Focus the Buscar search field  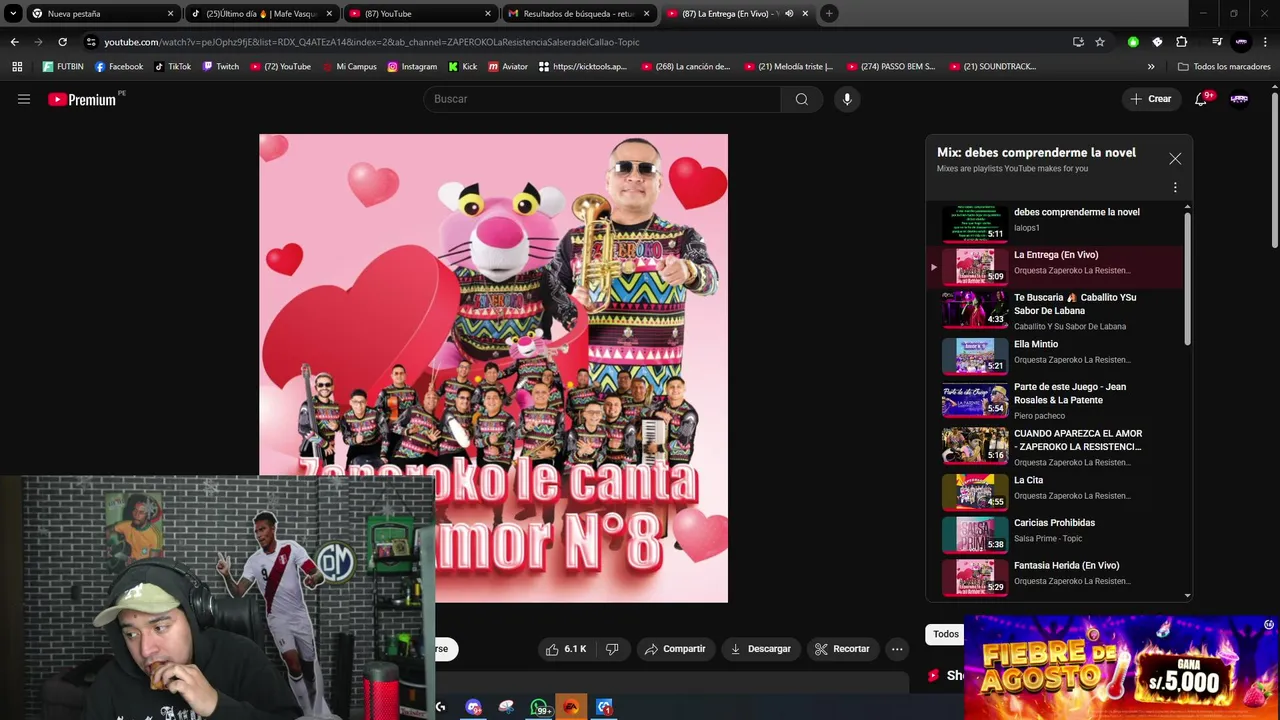602,99
